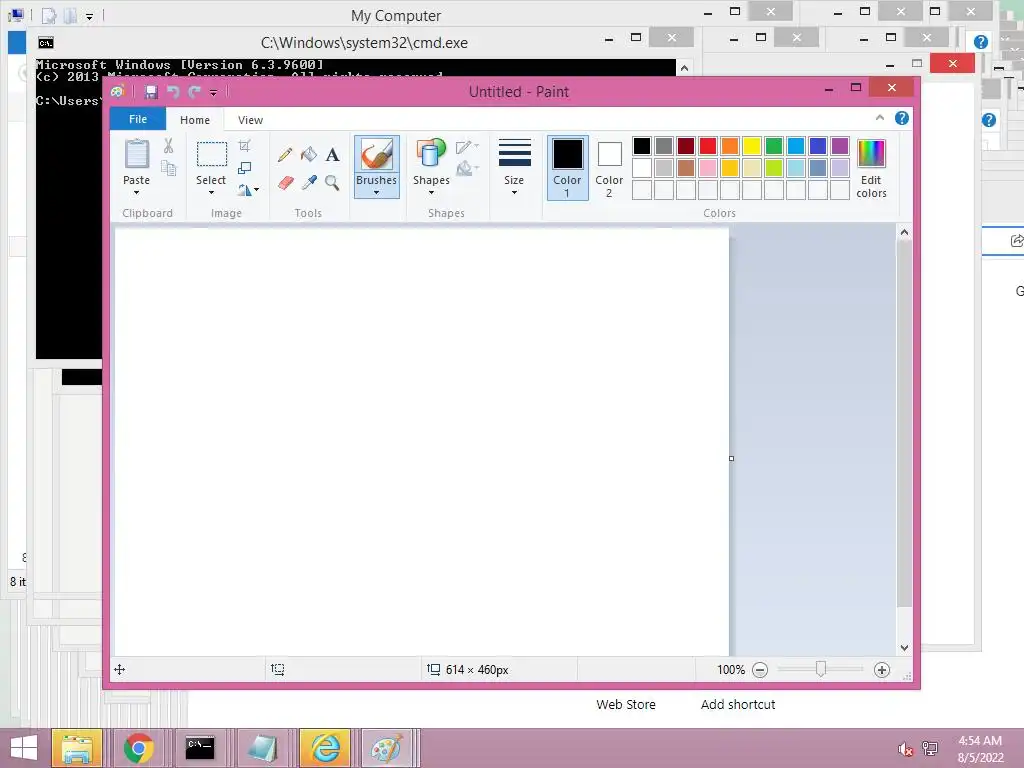This screenshot has height=768, width=1024.
Task: Click the Paint app icon in title bar
Action: pyautogui.click(x=118, y=92)
